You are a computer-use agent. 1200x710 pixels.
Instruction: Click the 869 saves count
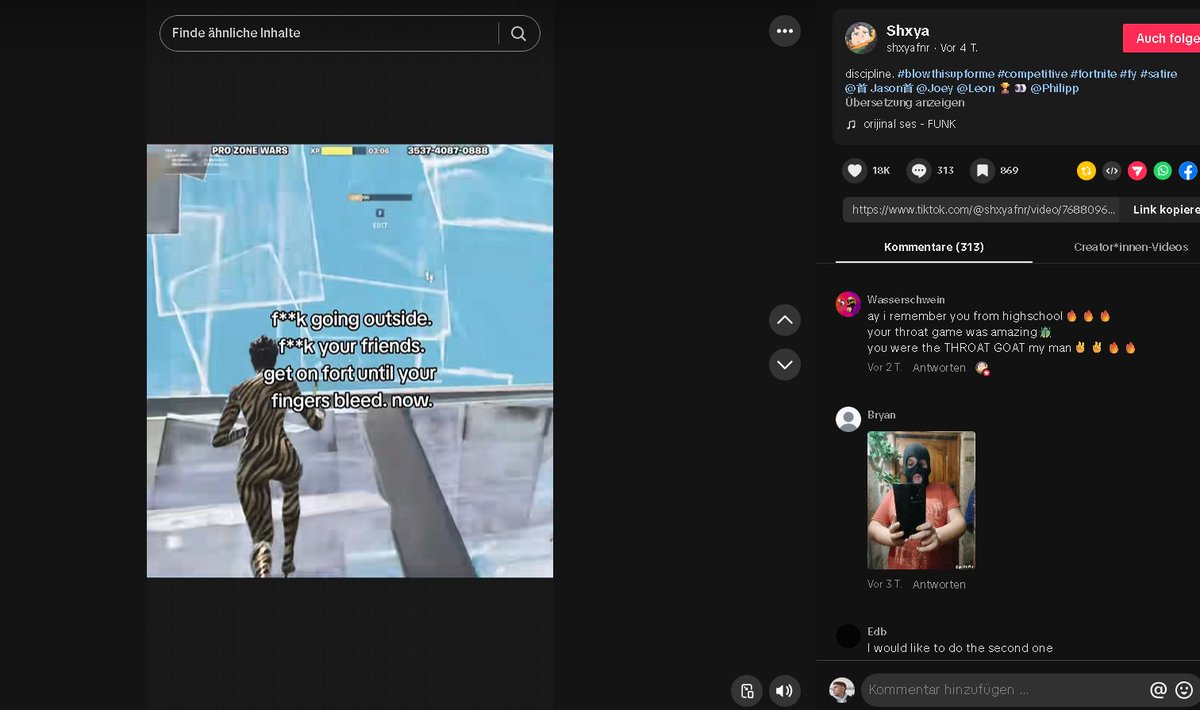(1009, 171)
